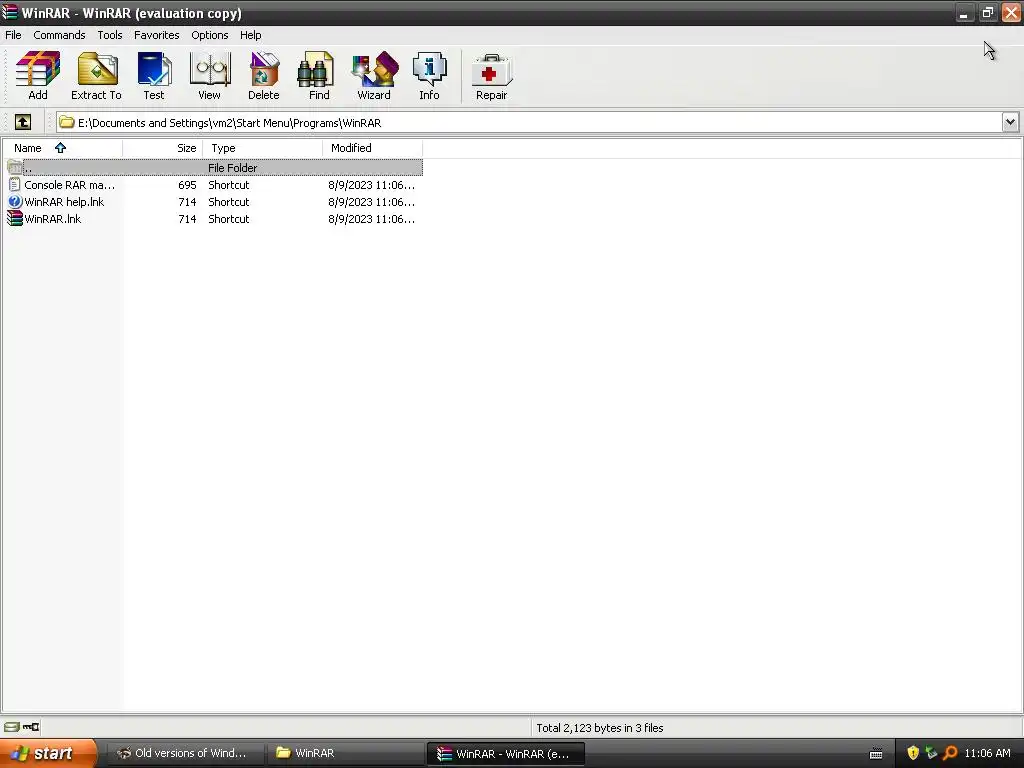Select the WinRAR help.lnk file name
This screenshot has height=768, width=1024.
pos(64,202)
